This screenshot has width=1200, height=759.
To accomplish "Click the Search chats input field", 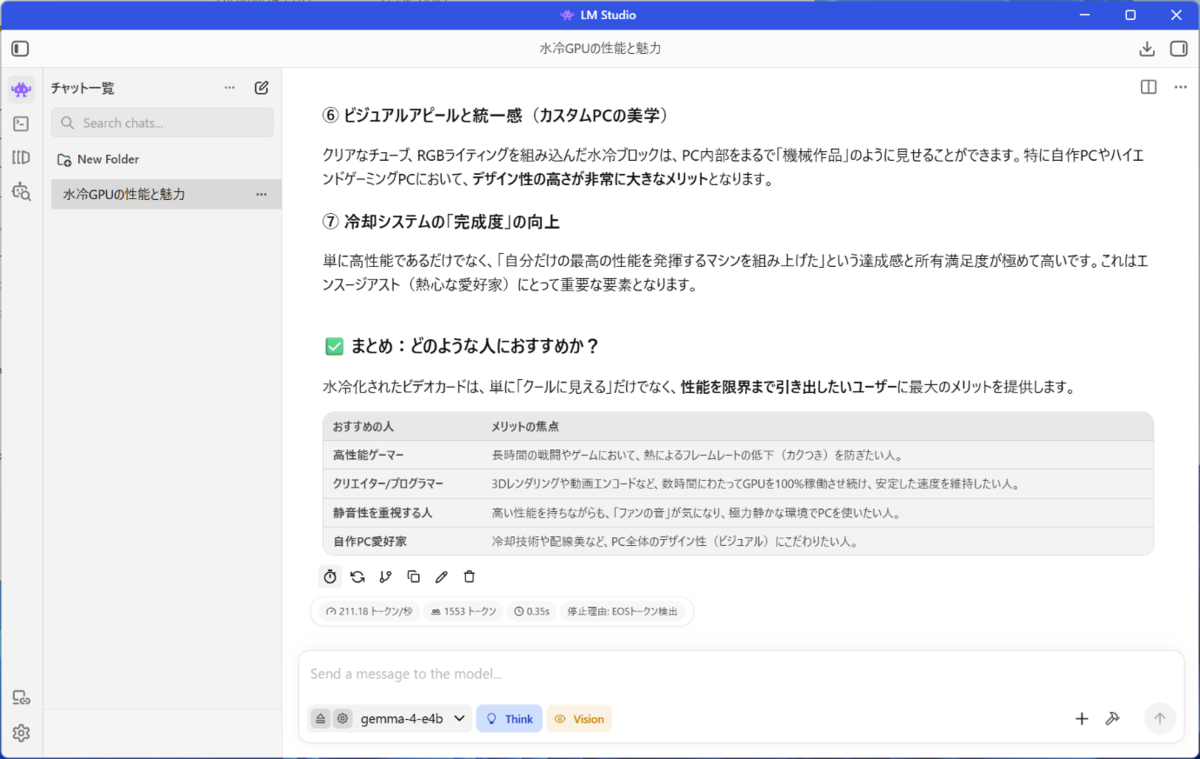I will (x=162, y=123).
